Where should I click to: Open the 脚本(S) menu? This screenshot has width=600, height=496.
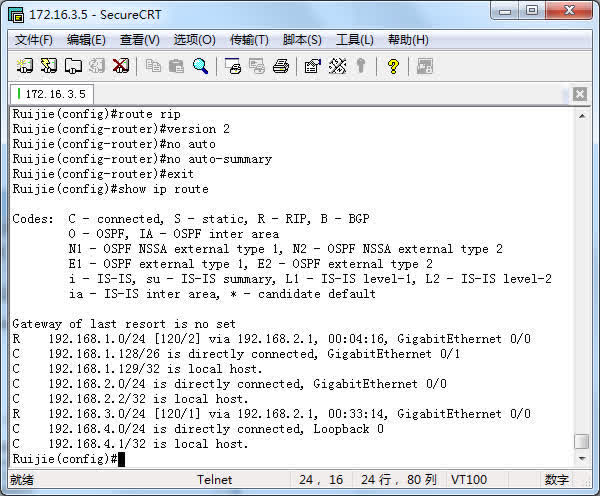click(302, 40)
